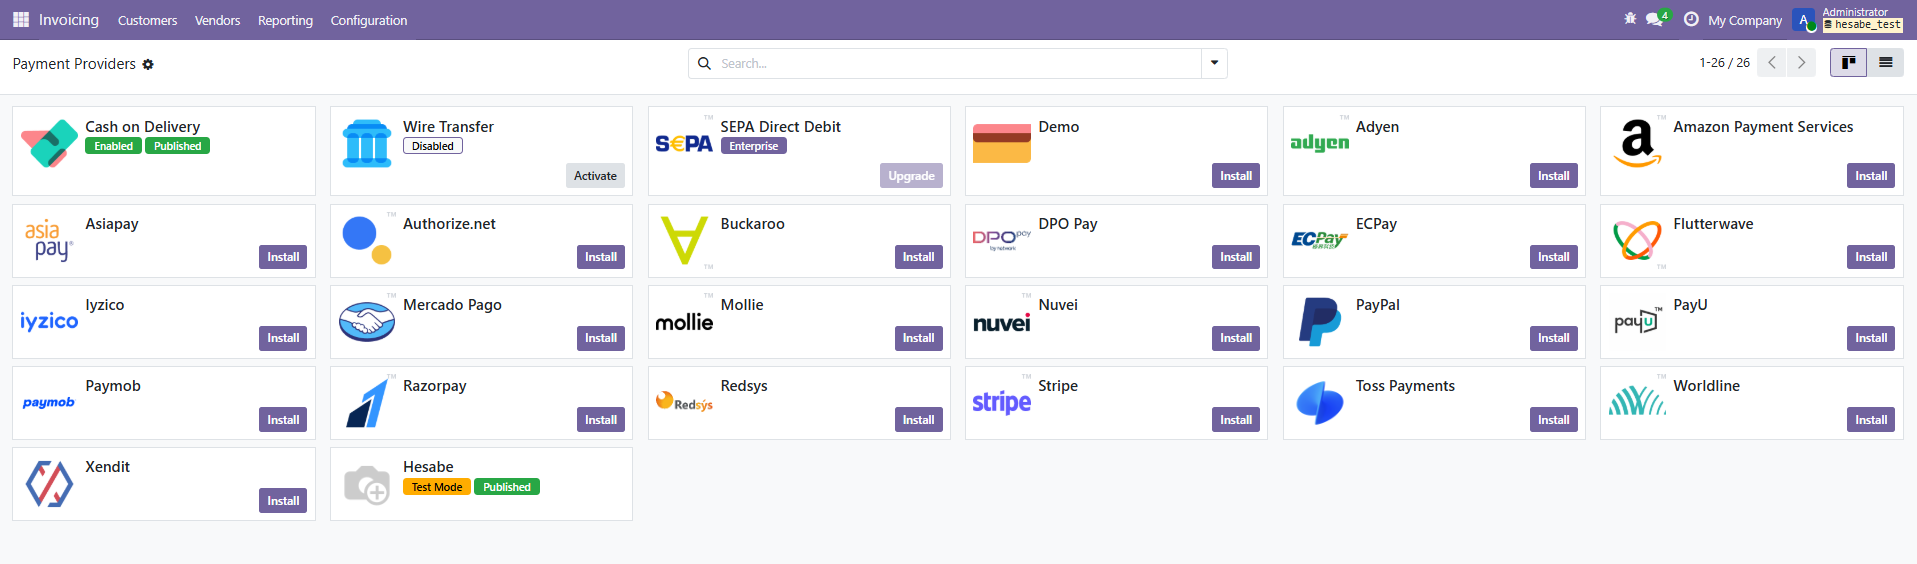Install the Xendit provider
This screenshot has height=564, width=1917.
click(x=283, y=501)
